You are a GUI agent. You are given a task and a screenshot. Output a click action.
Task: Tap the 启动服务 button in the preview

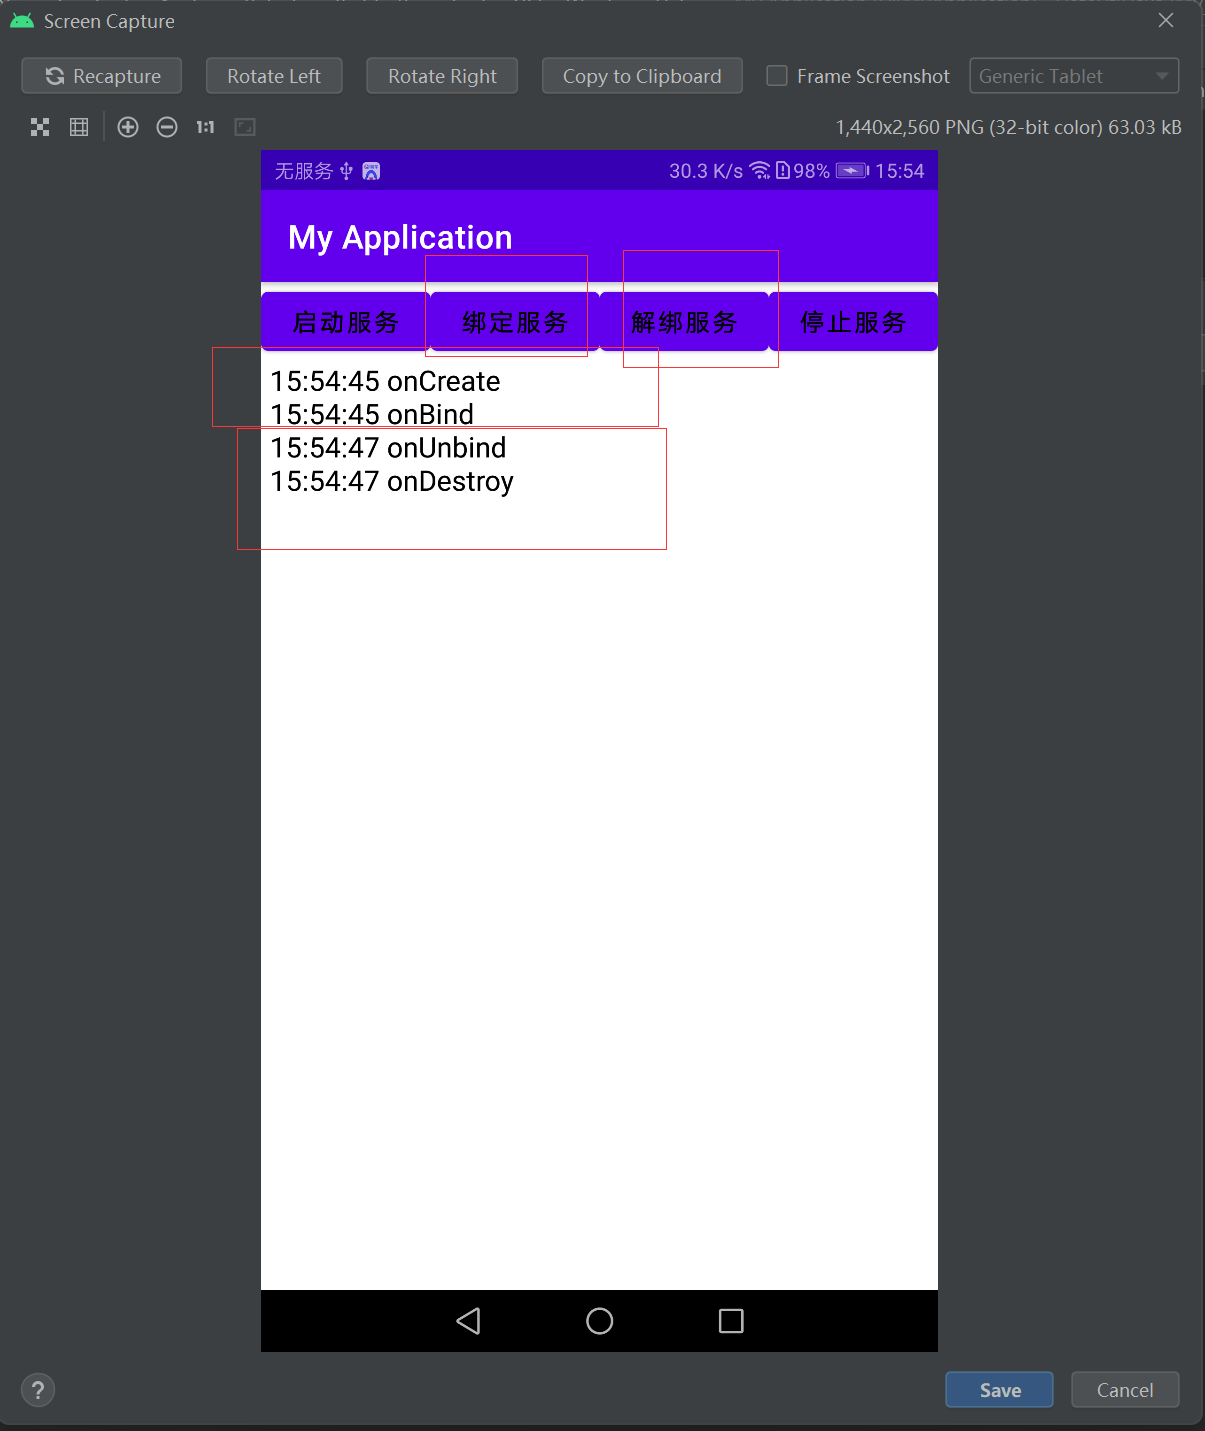346,322
